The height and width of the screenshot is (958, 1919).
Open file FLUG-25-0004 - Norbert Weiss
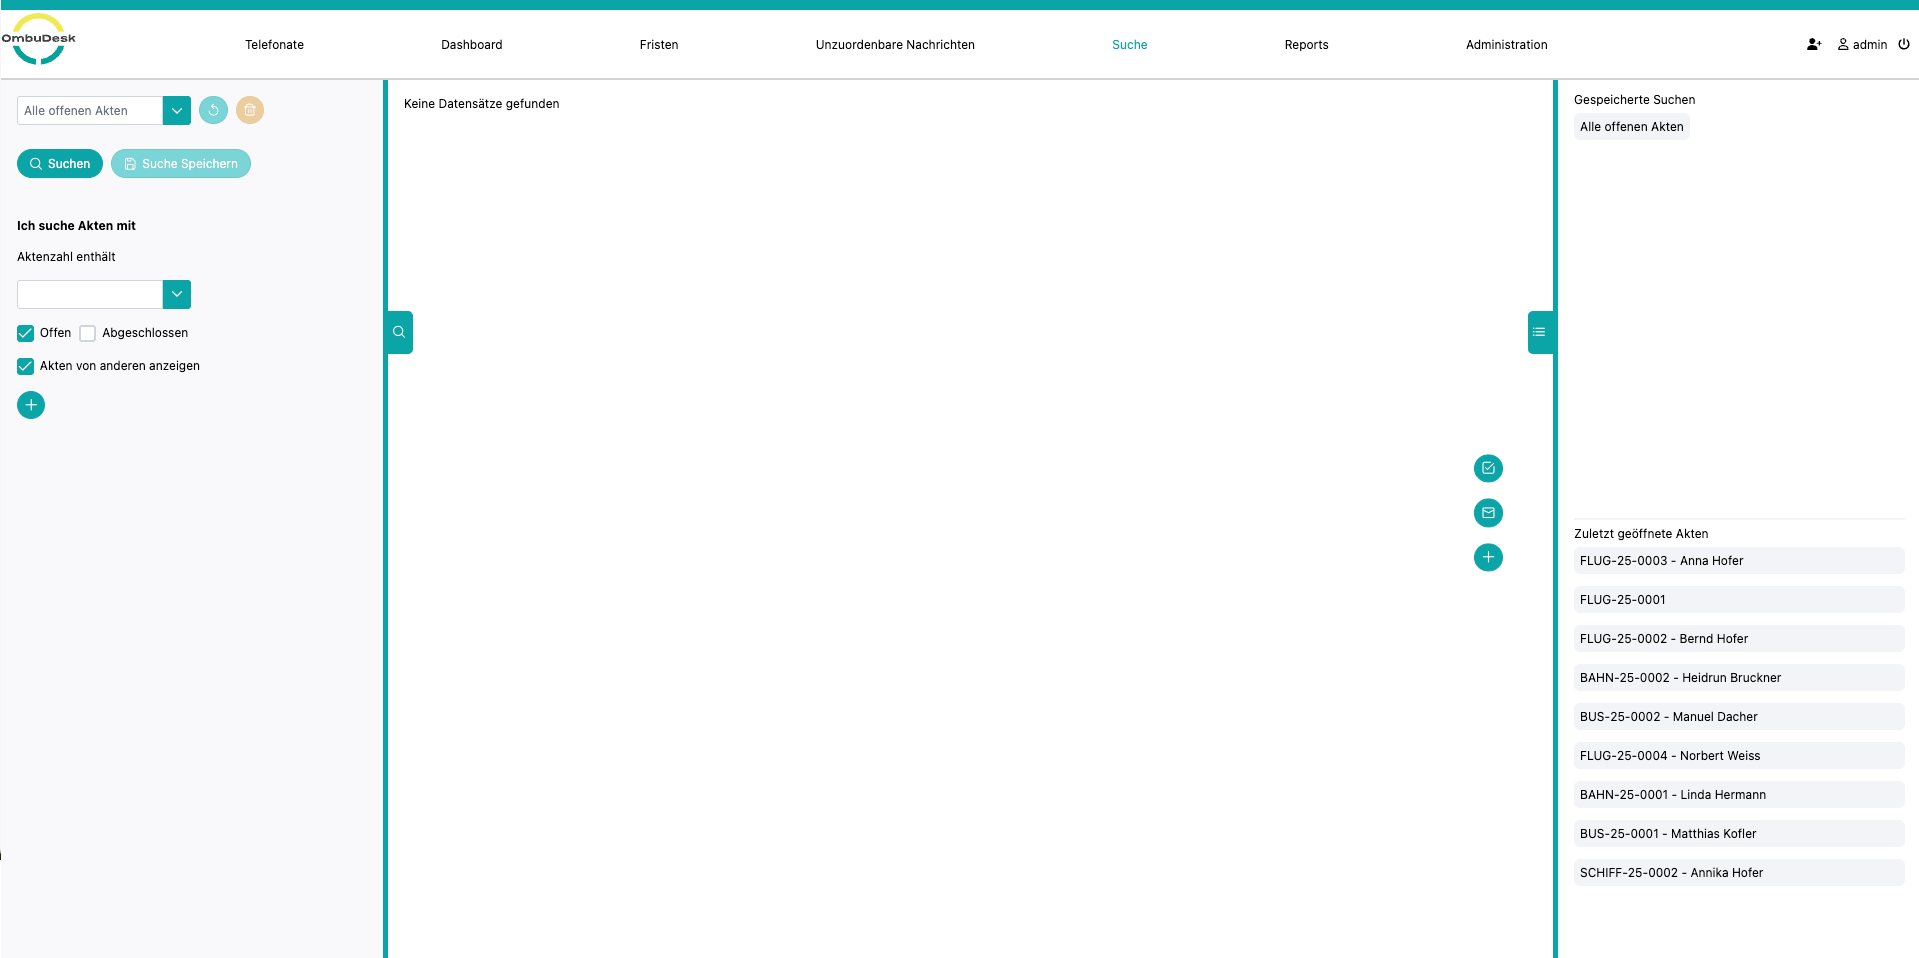pos(1739,756)
